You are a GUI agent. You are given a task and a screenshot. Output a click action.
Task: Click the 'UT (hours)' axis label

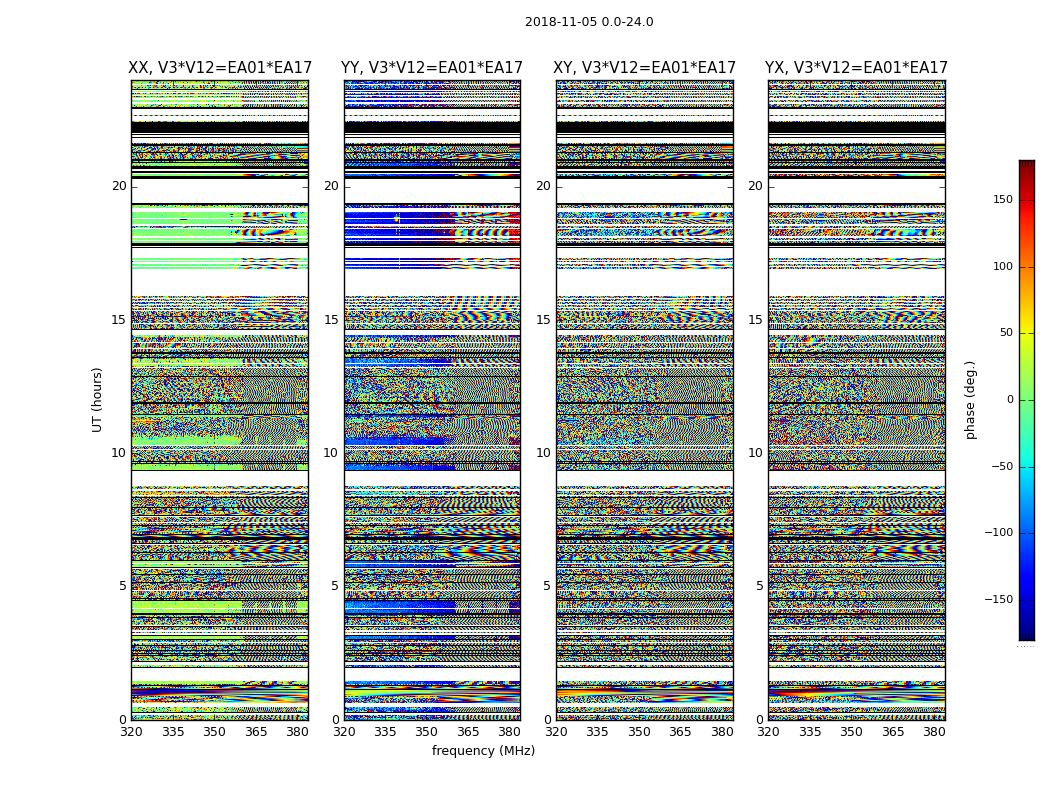click(x=97, y=400)
